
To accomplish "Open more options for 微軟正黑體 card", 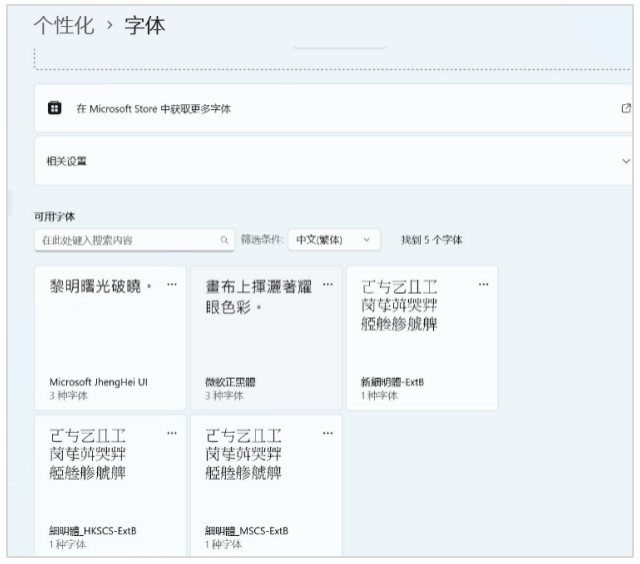I will 328,284.
